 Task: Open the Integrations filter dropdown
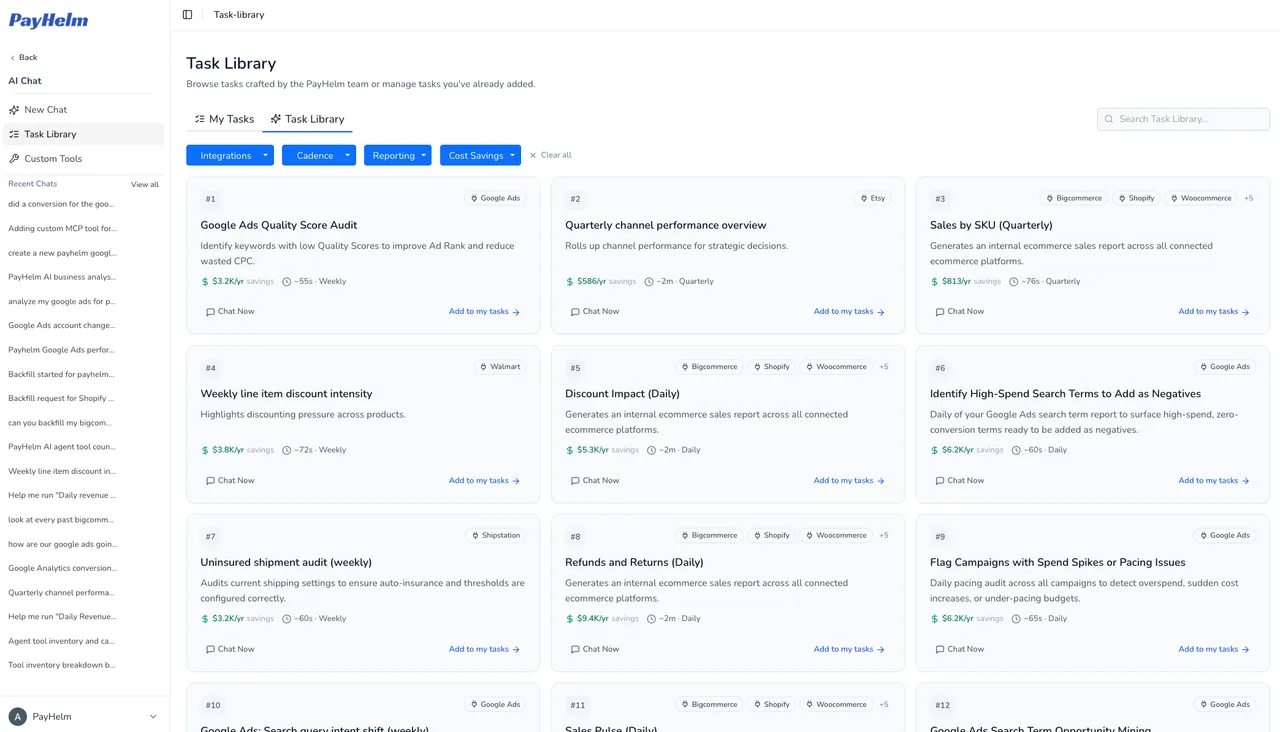(230, 155)
